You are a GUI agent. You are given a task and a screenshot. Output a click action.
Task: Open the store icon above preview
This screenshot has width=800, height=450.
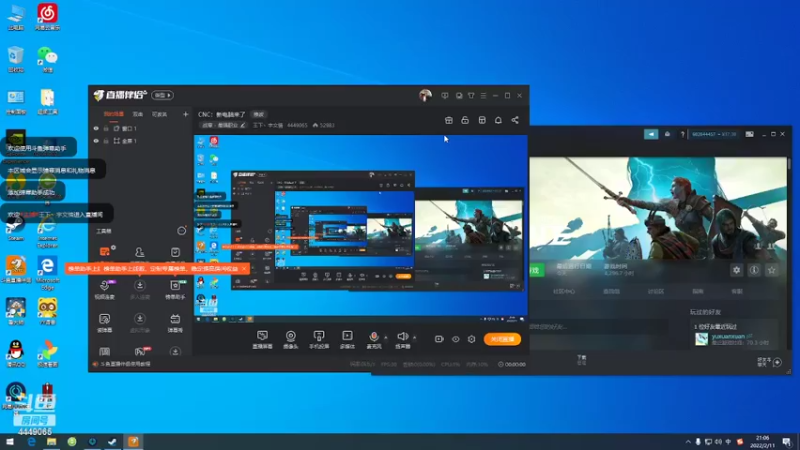(448, 120)
